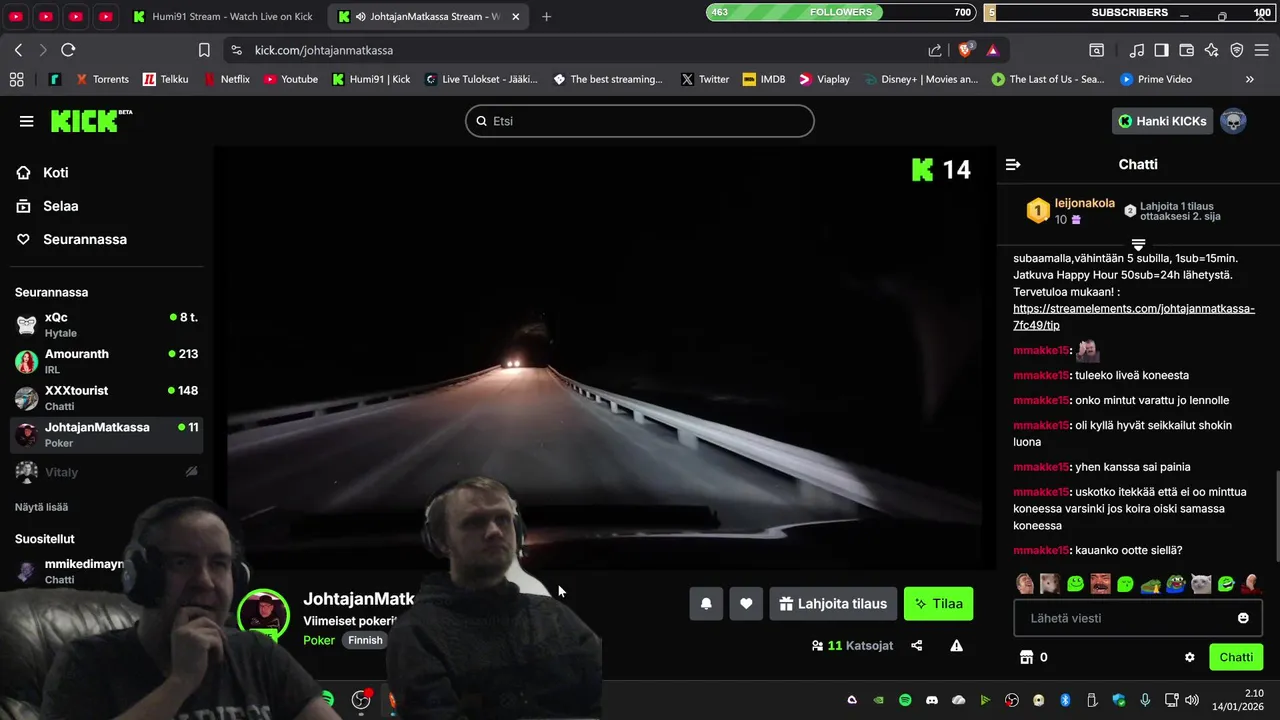Toggle notification bell for the channel
Image resolution: width=1280 pixels, height=720 pixels.
point(706,603)
